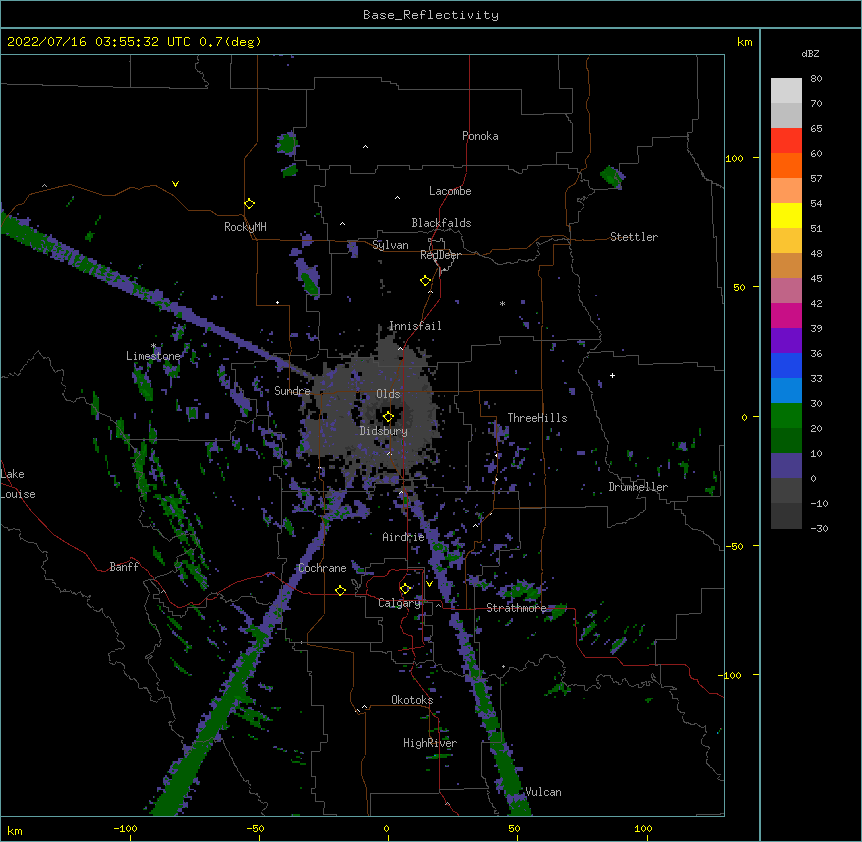Click the HighRiver label

point(430,743)
